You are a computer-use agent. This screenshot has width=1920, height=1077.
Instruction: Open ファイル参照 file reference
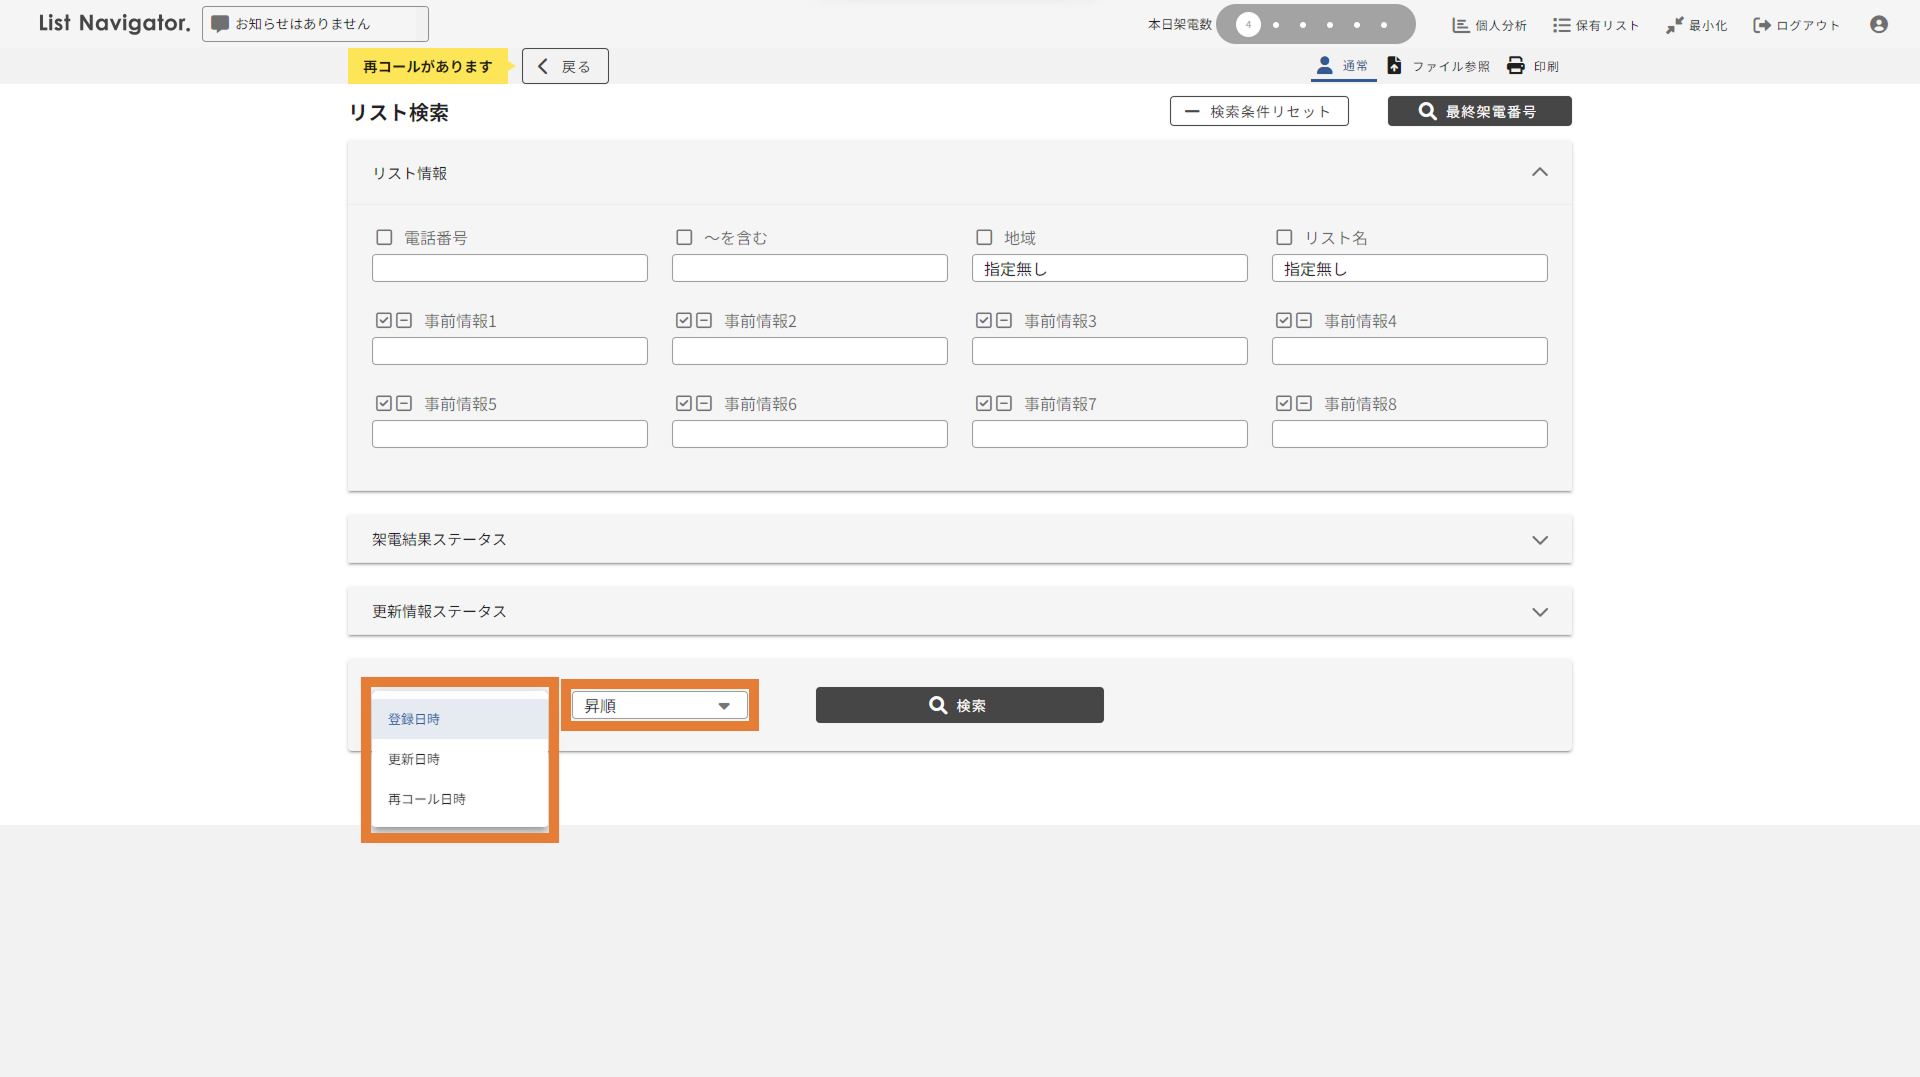1395,66
